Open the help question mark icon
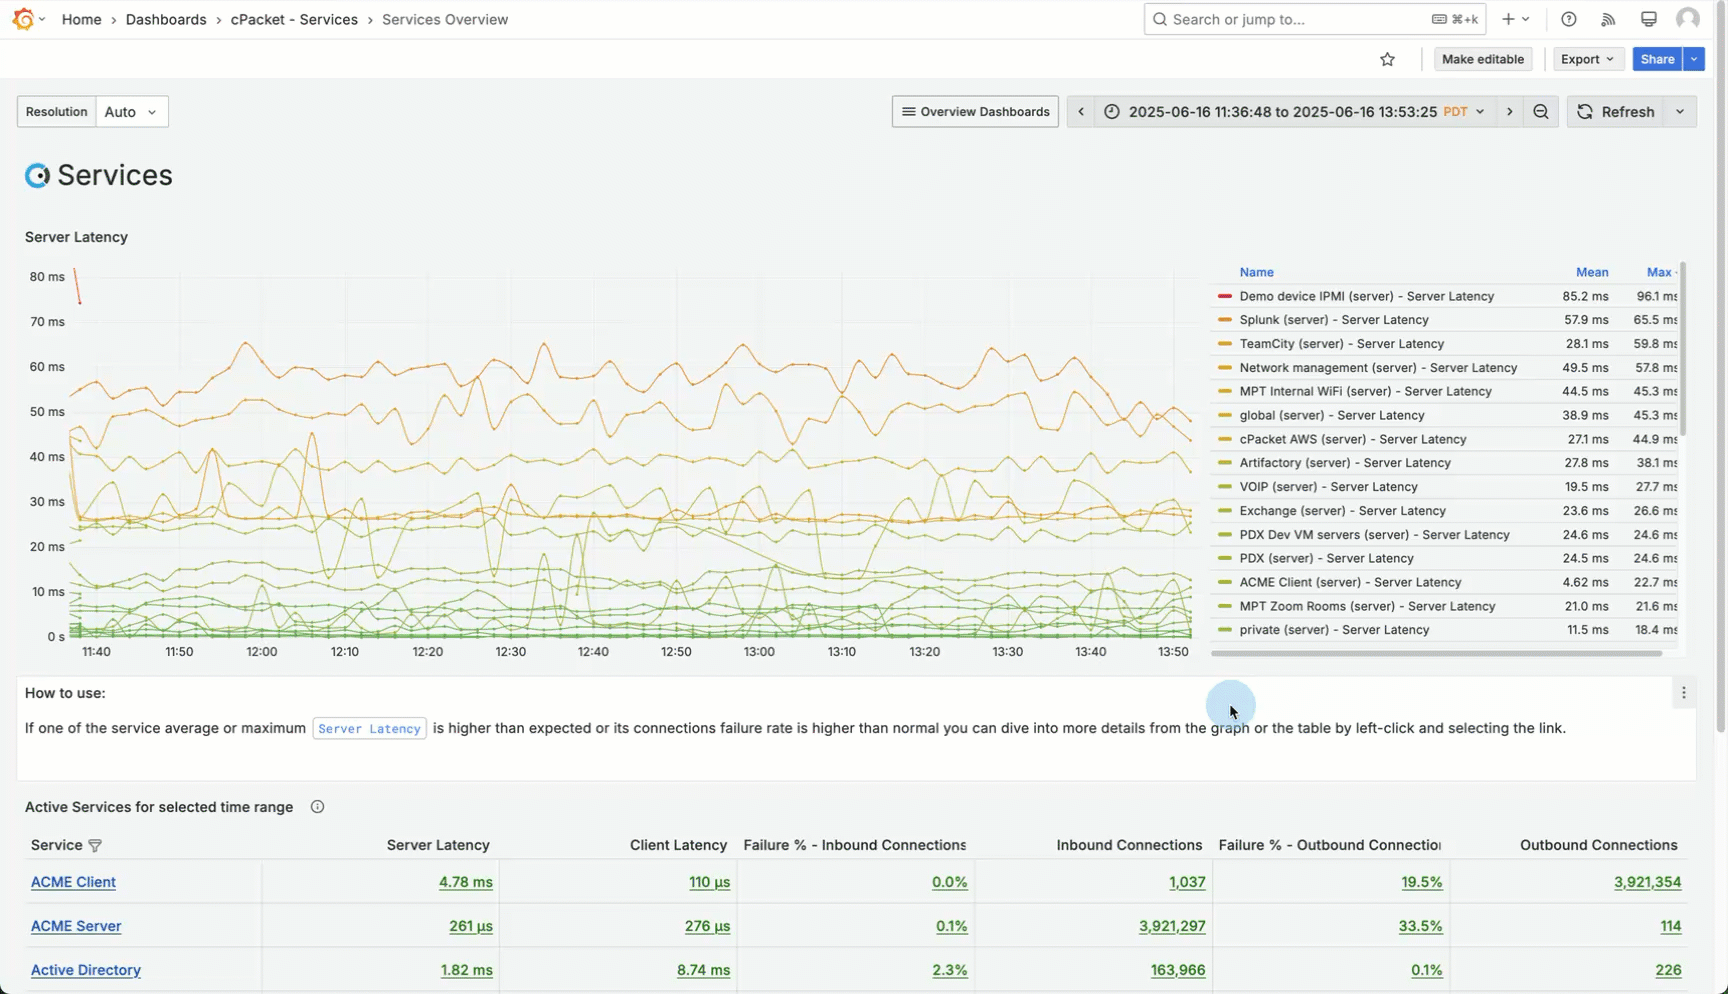This screenshot has width=1728, height=994. click(x=1568, y=19)
